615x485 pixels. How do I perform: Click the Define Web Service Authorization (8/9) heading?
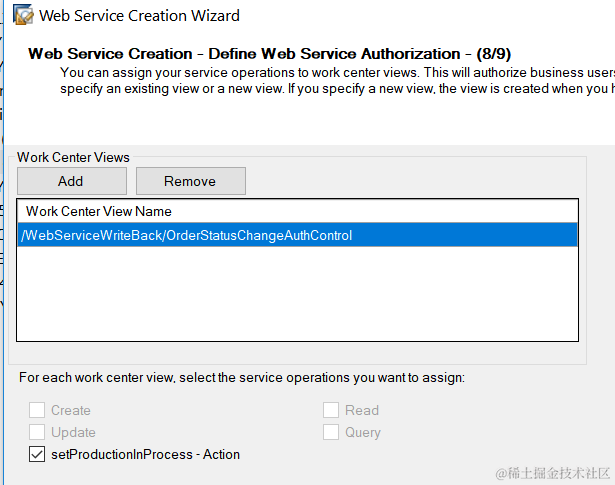coord(269,54)
